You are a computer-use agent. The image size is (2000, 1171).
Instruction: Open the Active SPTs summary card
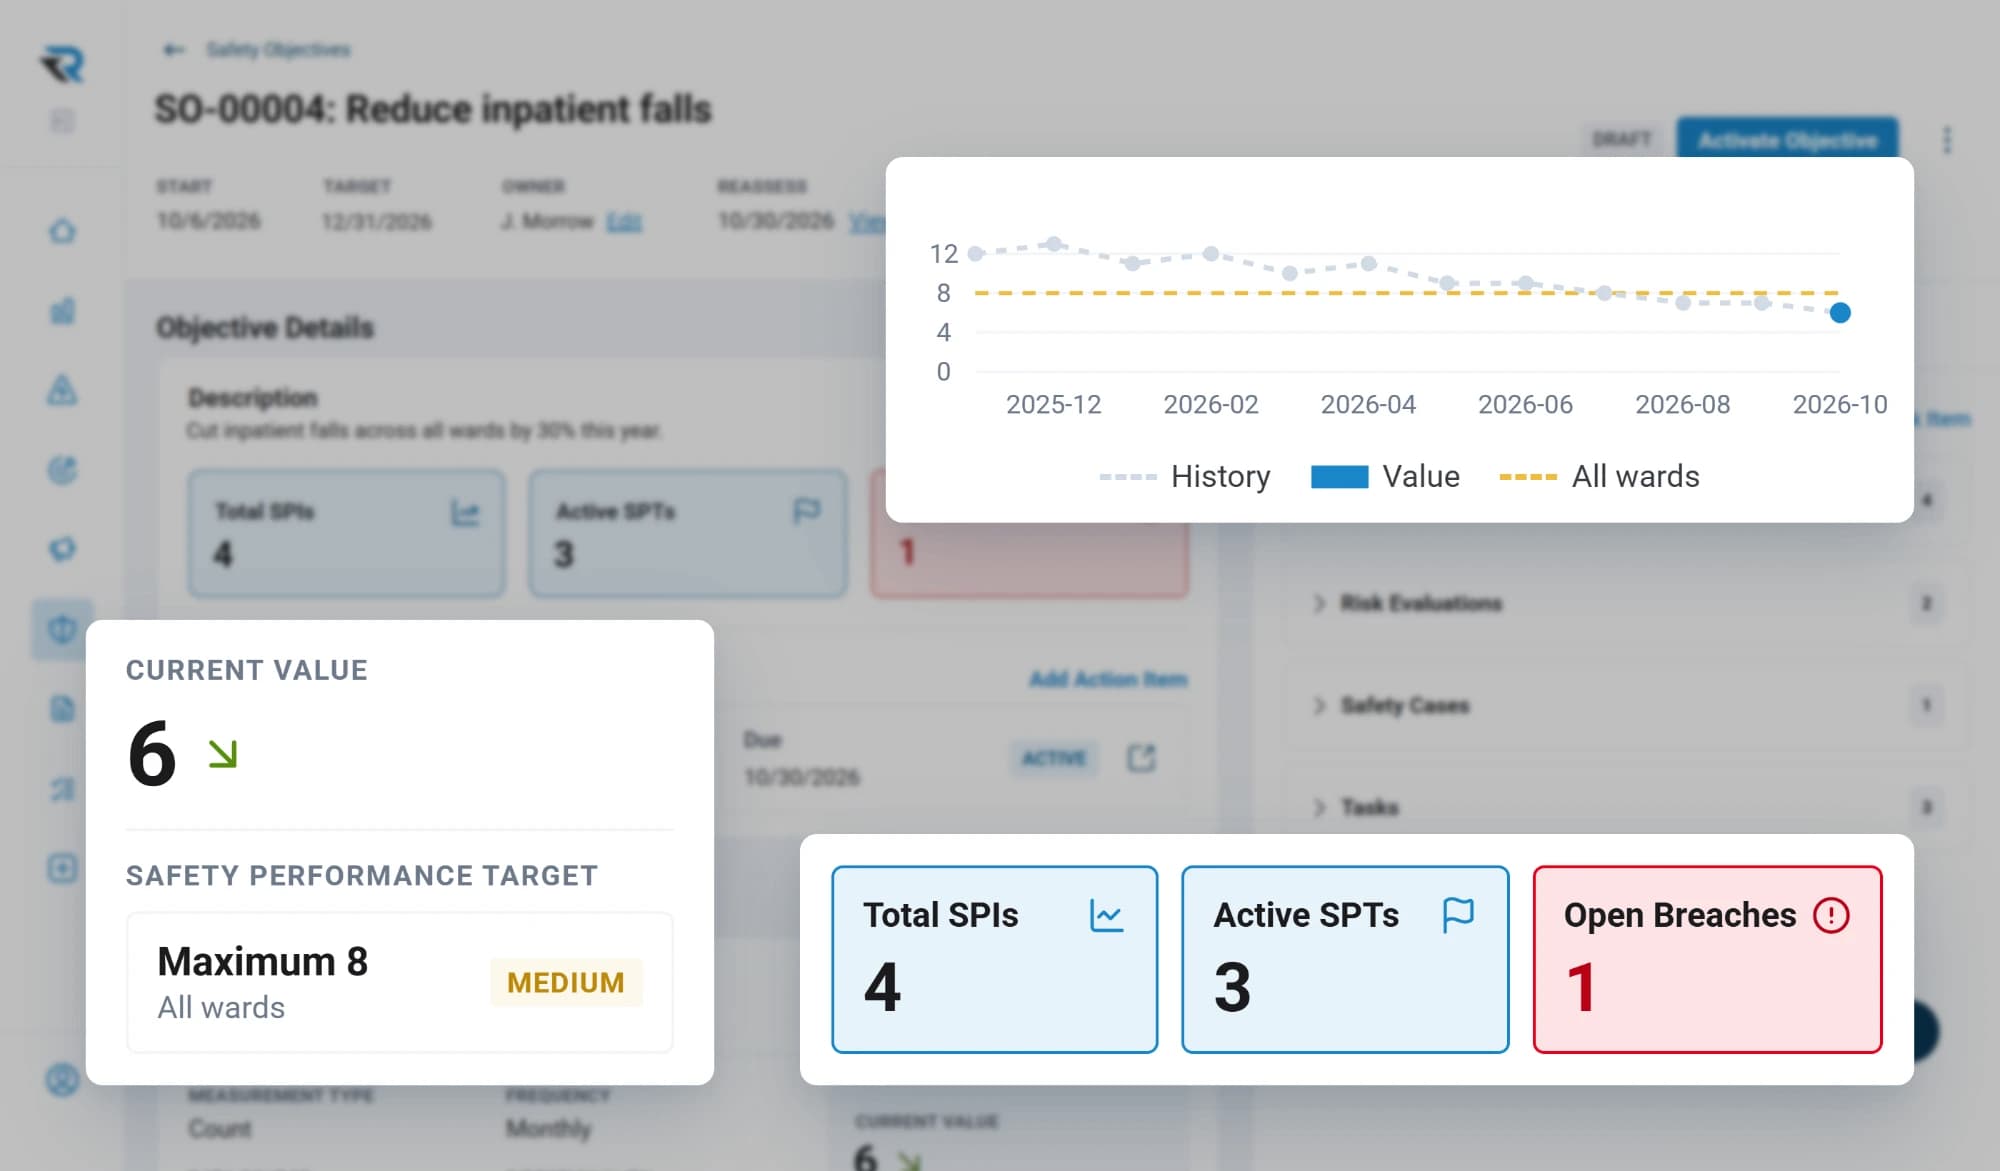click(1345, 959)
